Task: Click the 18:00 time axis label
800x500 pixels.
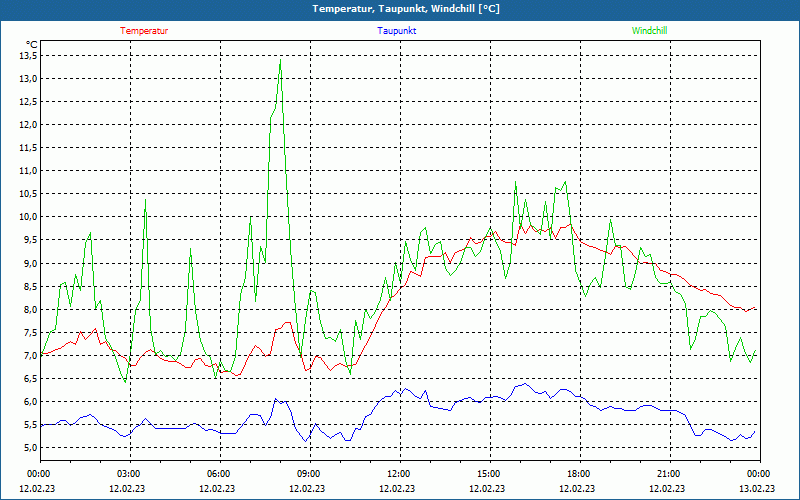Action: 580,474
